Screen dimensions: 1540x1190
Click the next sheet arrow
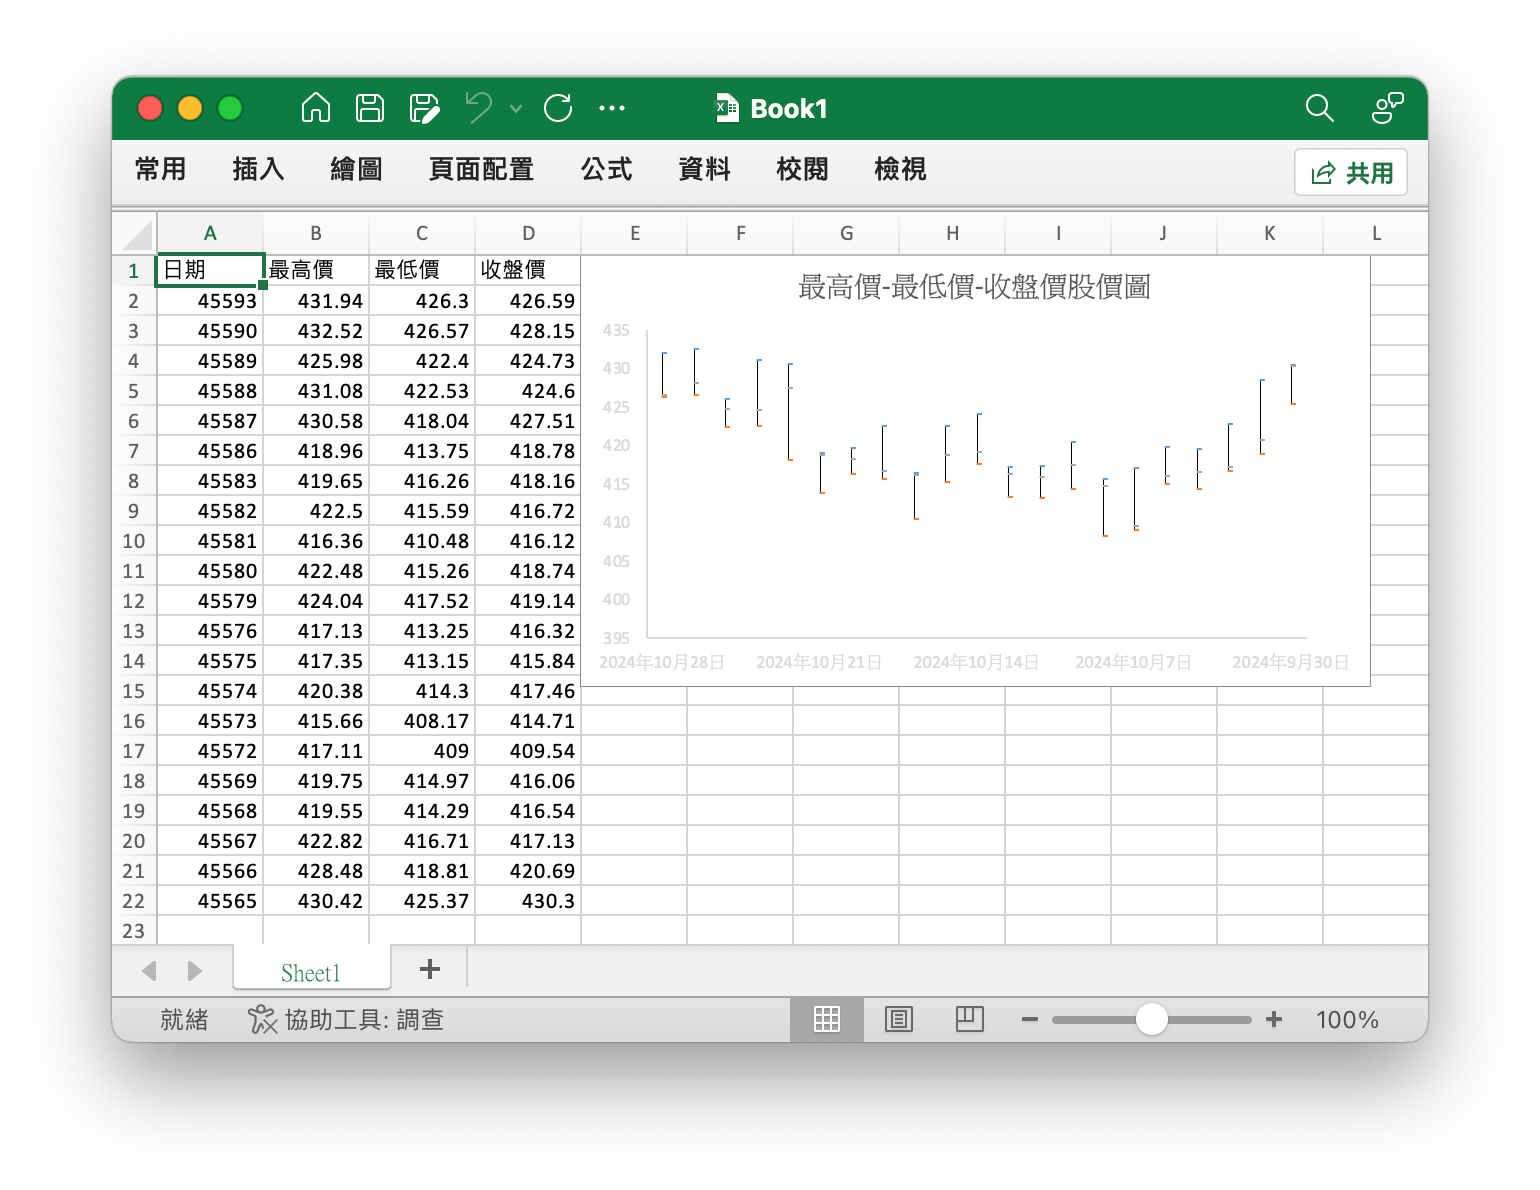(194, 970)
